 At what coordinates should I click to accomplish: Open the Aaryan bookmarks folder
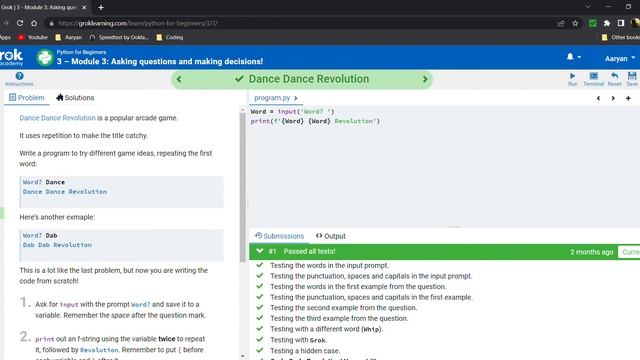tap(69, 37)
